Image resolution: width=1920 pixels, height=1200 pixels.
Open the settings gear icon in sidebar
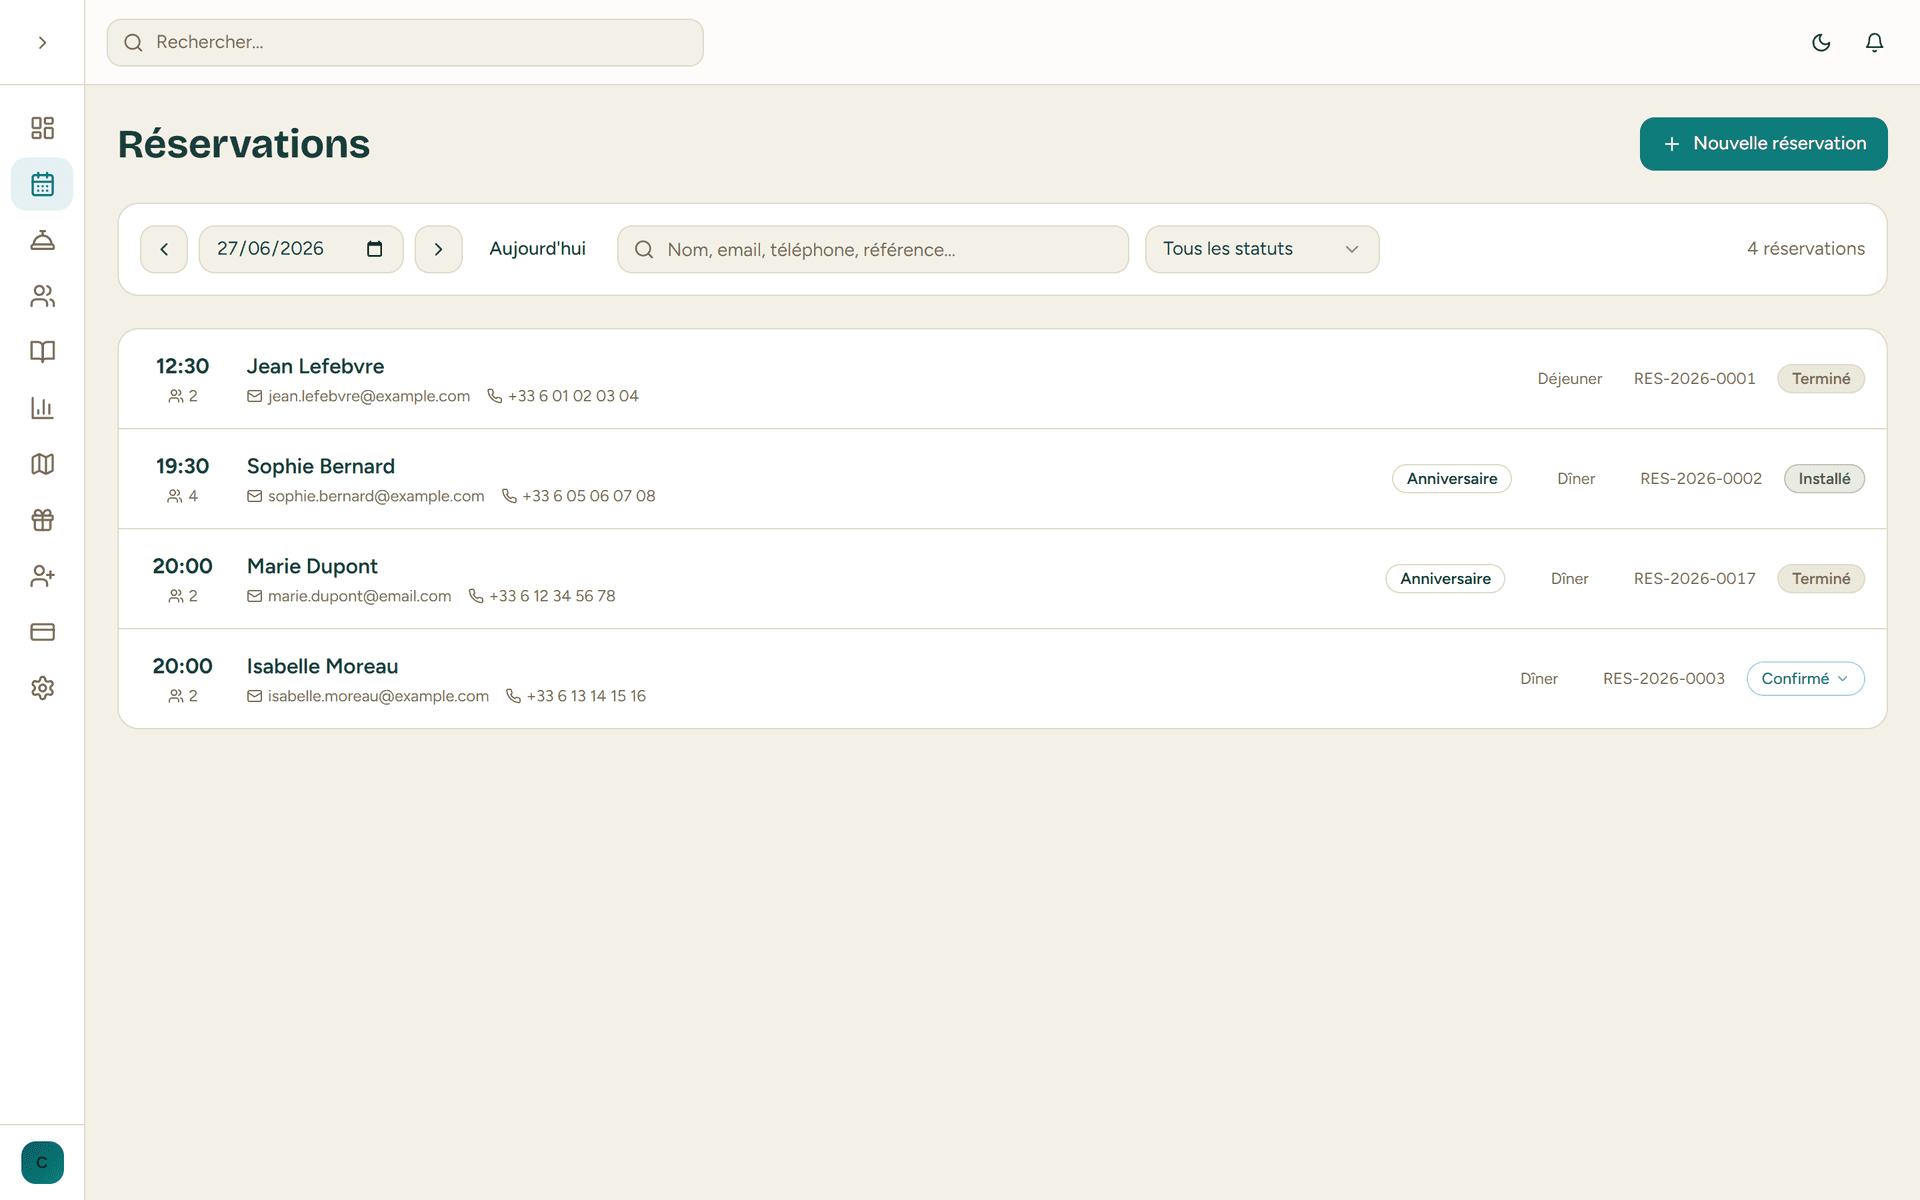tap(42, 688)
